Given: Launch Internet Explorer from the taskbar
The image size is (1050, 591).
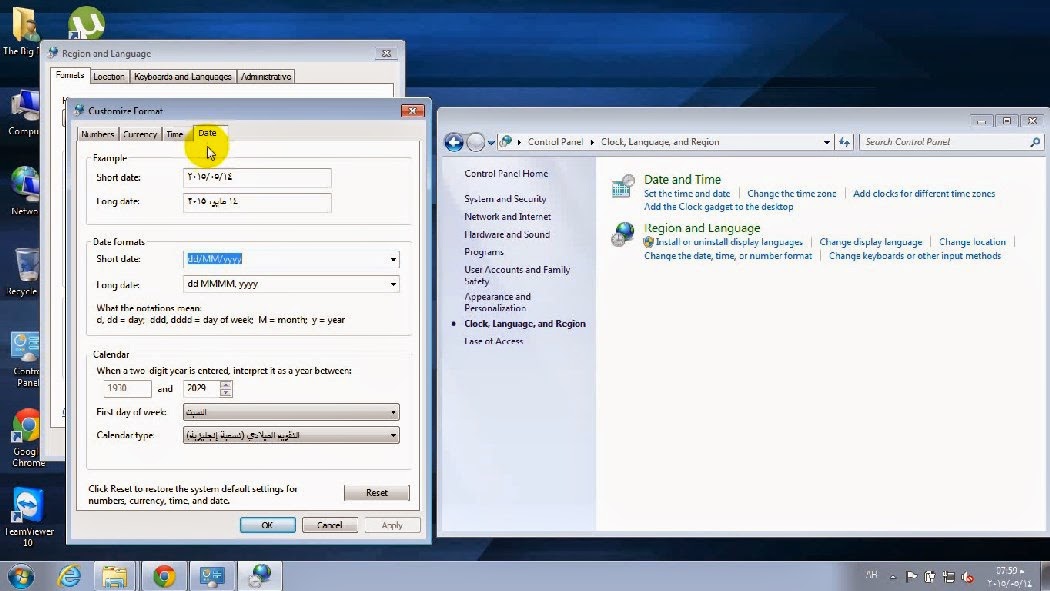Looking at the screenshot, I should click(69, 576).
